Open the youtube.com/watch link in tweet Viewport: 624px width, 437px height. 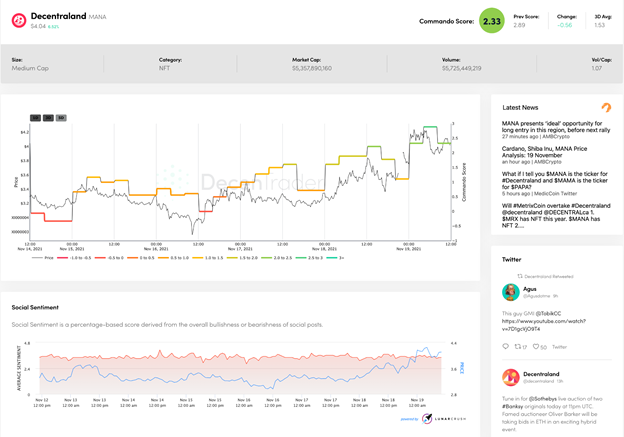point(544,325)
